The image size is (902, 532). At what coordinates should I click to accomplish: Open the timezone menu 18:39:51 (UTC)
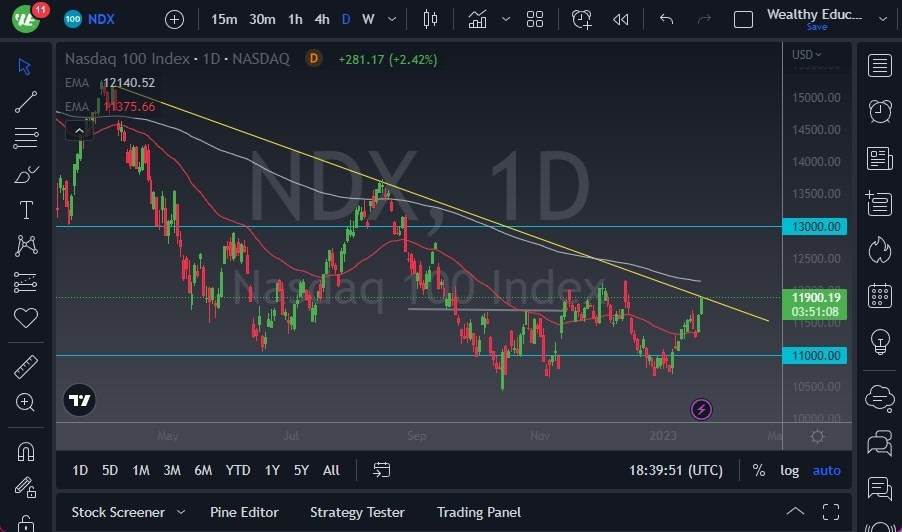click(x=675, y=470)
